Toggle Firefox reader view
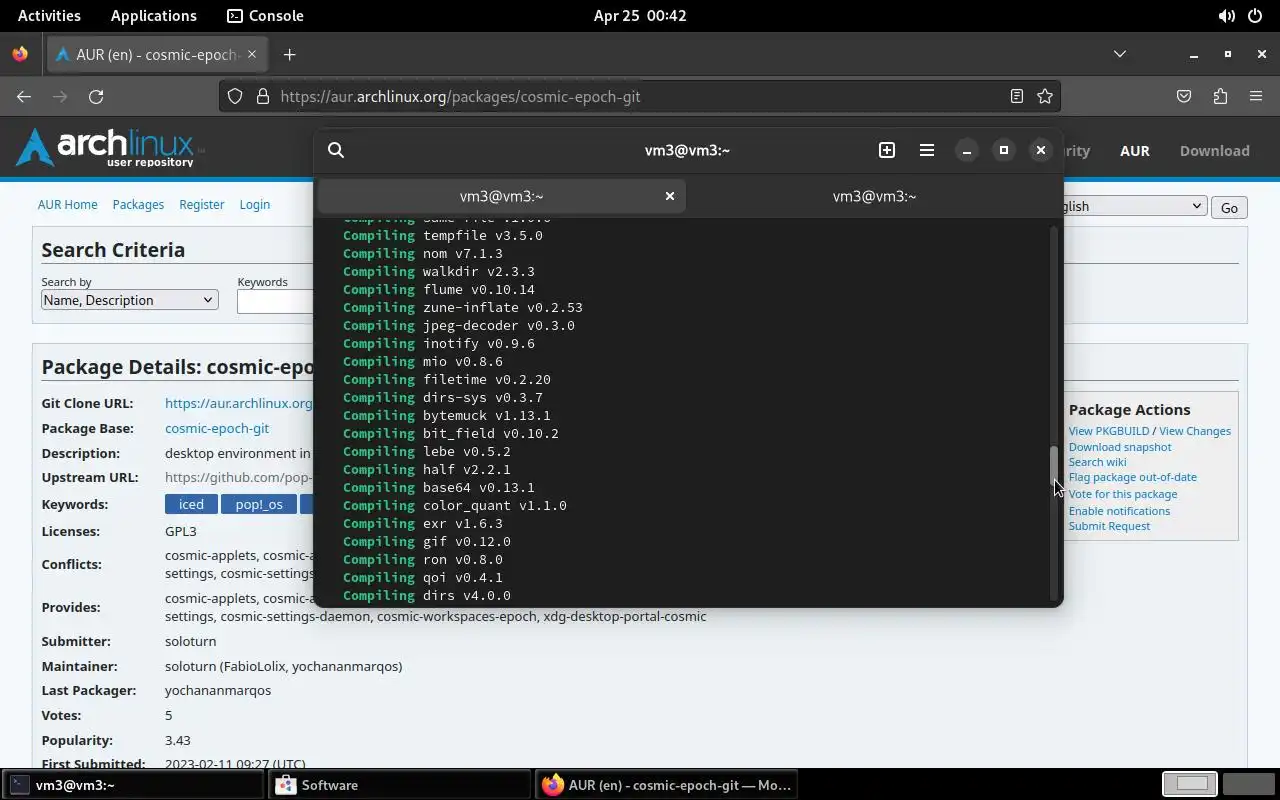Screen dimensions: 1280x800 pos(1017,96)
